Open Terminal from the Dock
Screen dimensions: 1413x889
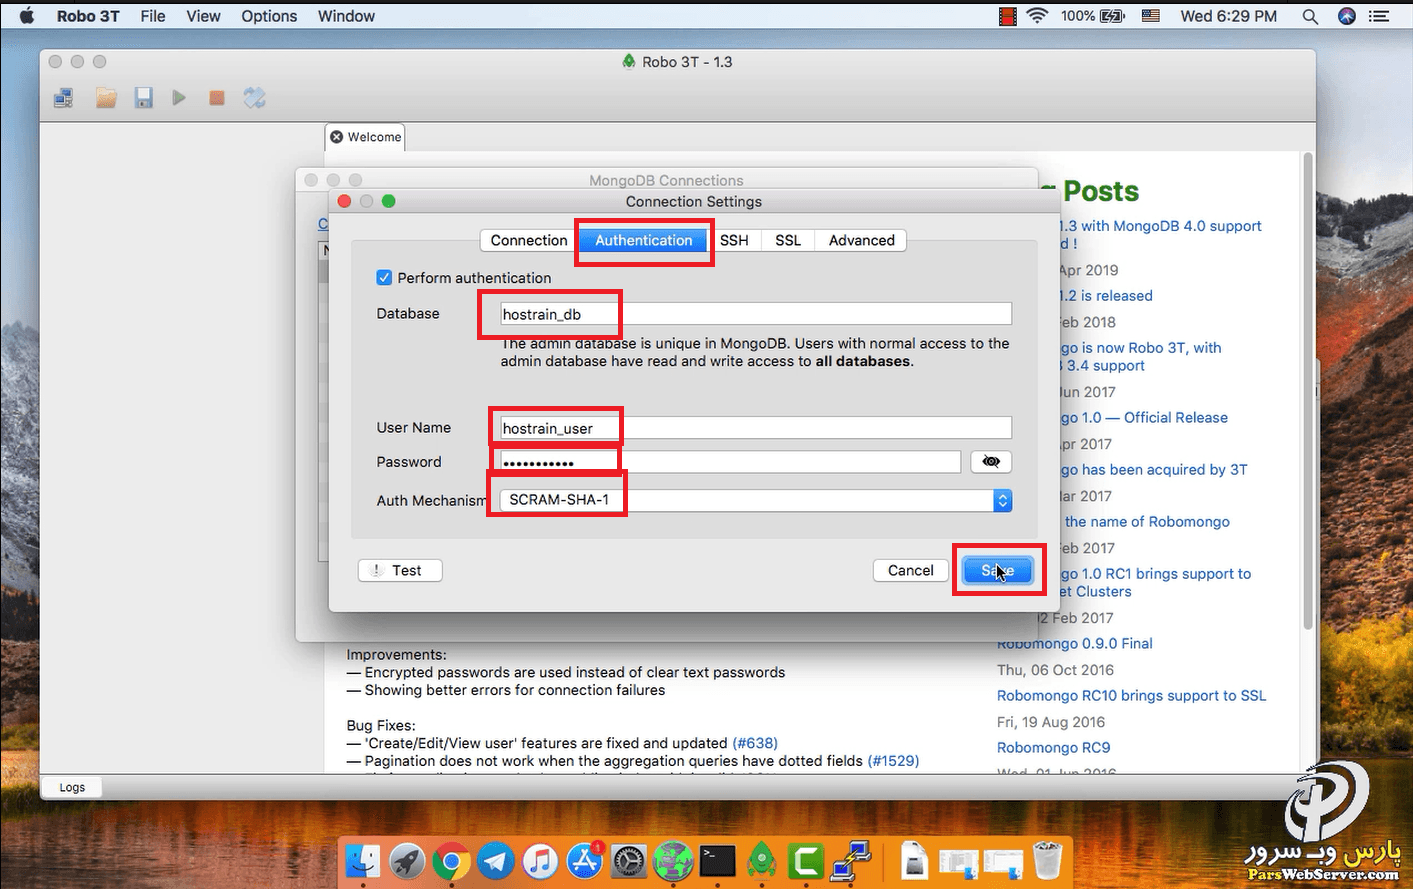click(x=717, y=860)
